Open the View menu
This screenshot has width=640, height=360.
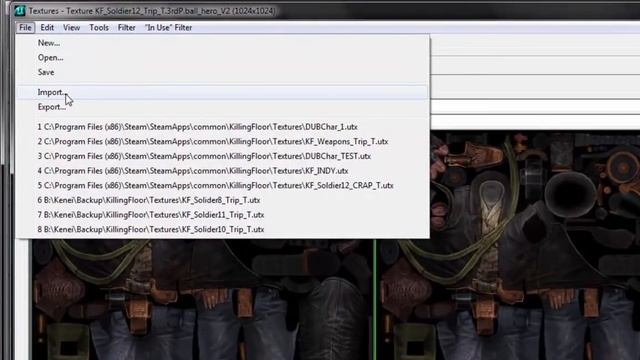click(71, 27)
